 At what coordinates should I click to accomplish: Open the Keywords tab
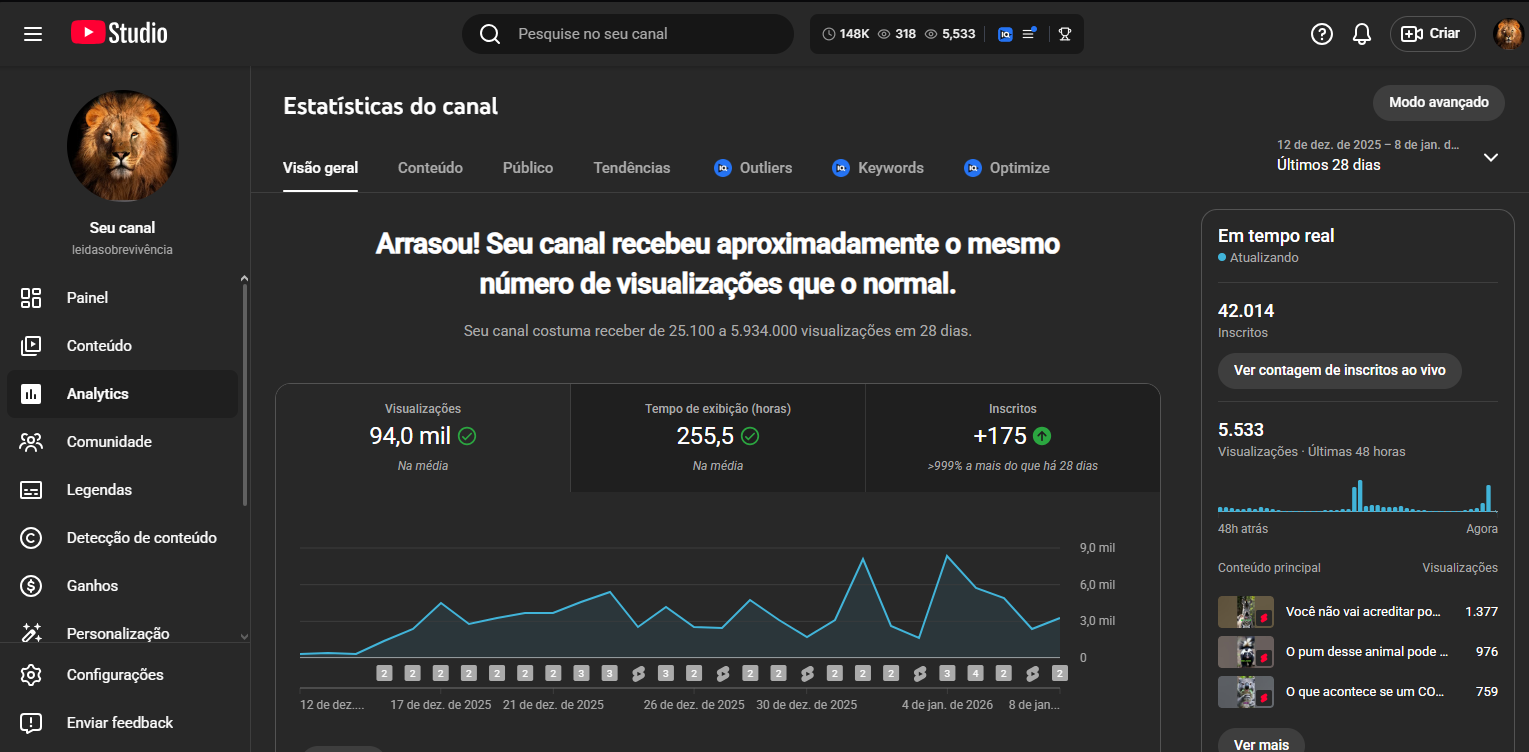(878, 168)
